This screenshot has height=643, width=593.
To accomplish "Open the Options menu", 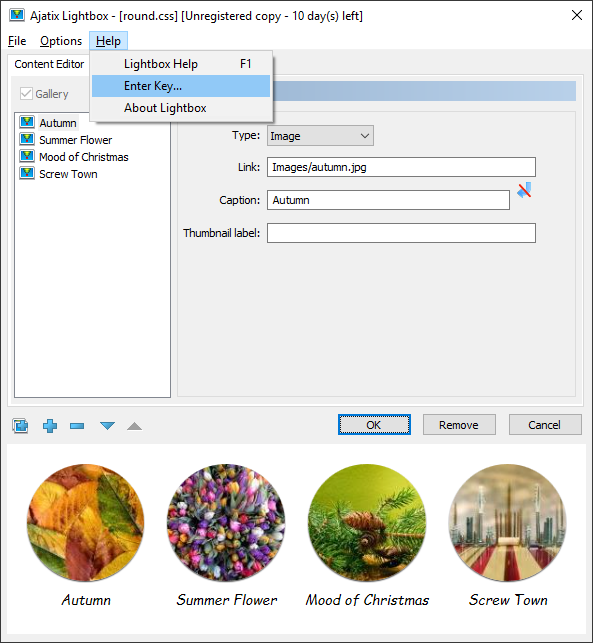I will pos(61,41).
